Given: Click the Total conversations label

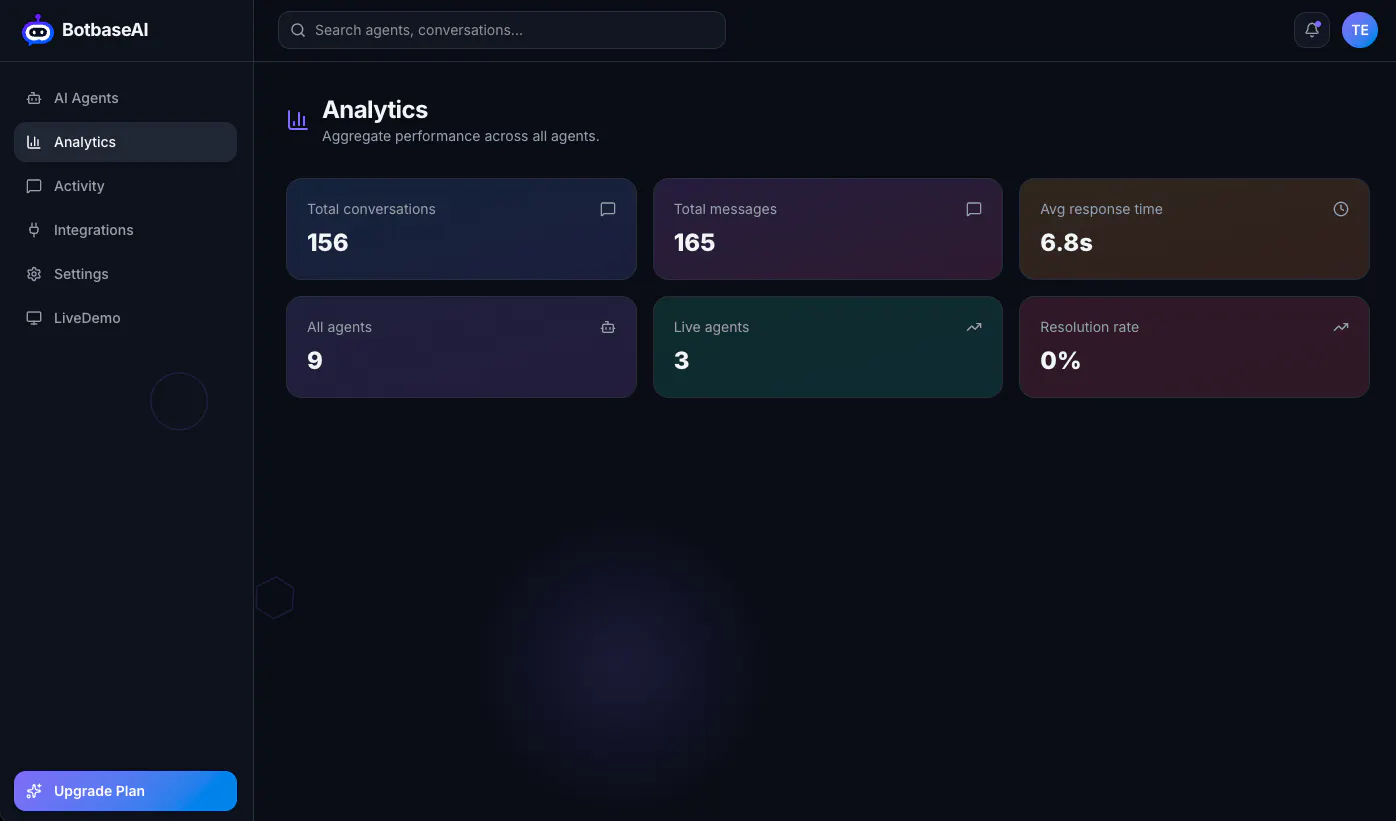Looking at the screenshot, I should (x=371, y=209).
